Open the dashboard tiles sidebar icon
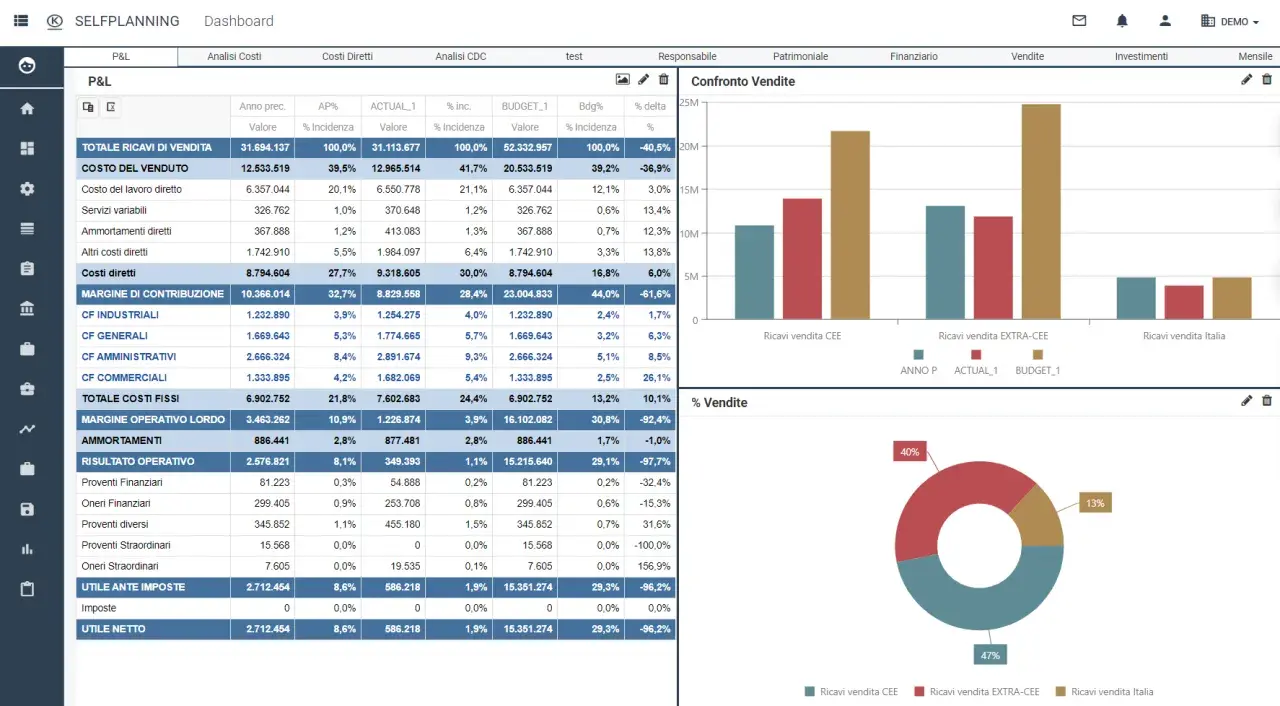Viewport: 1280px width, 706px height. coord(27,148)
